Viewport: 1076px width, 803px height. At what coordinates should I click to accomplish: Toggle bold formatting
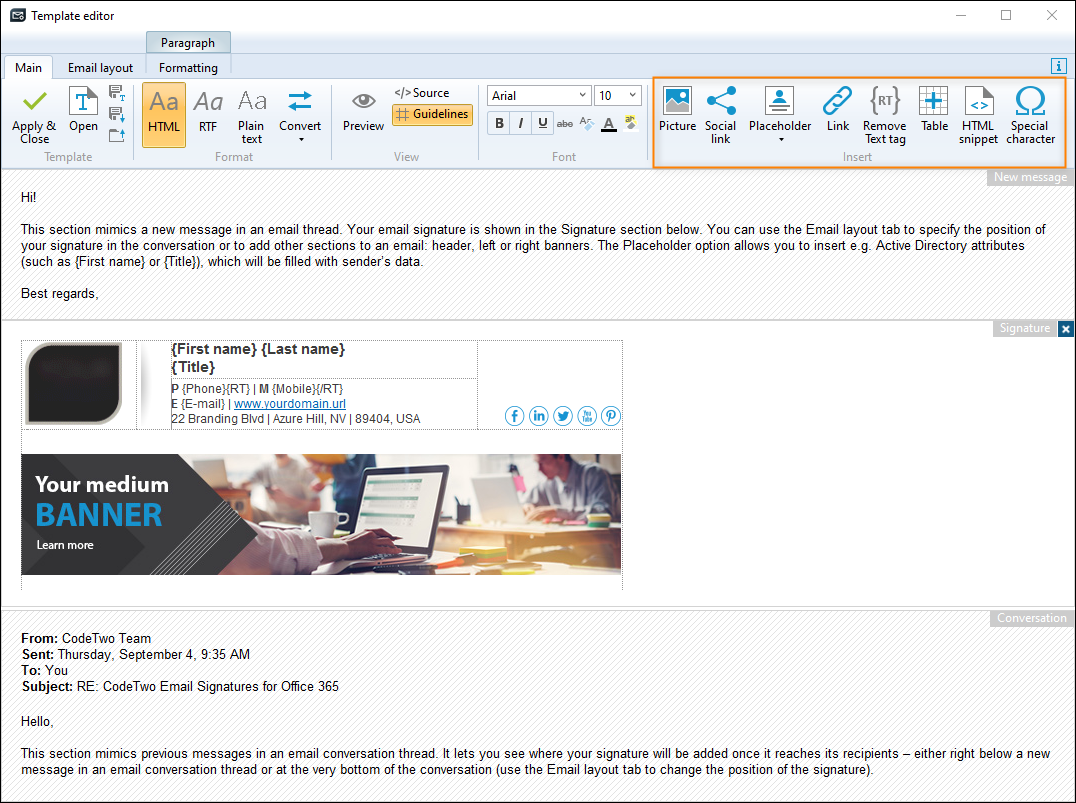(x=499, y=124)
